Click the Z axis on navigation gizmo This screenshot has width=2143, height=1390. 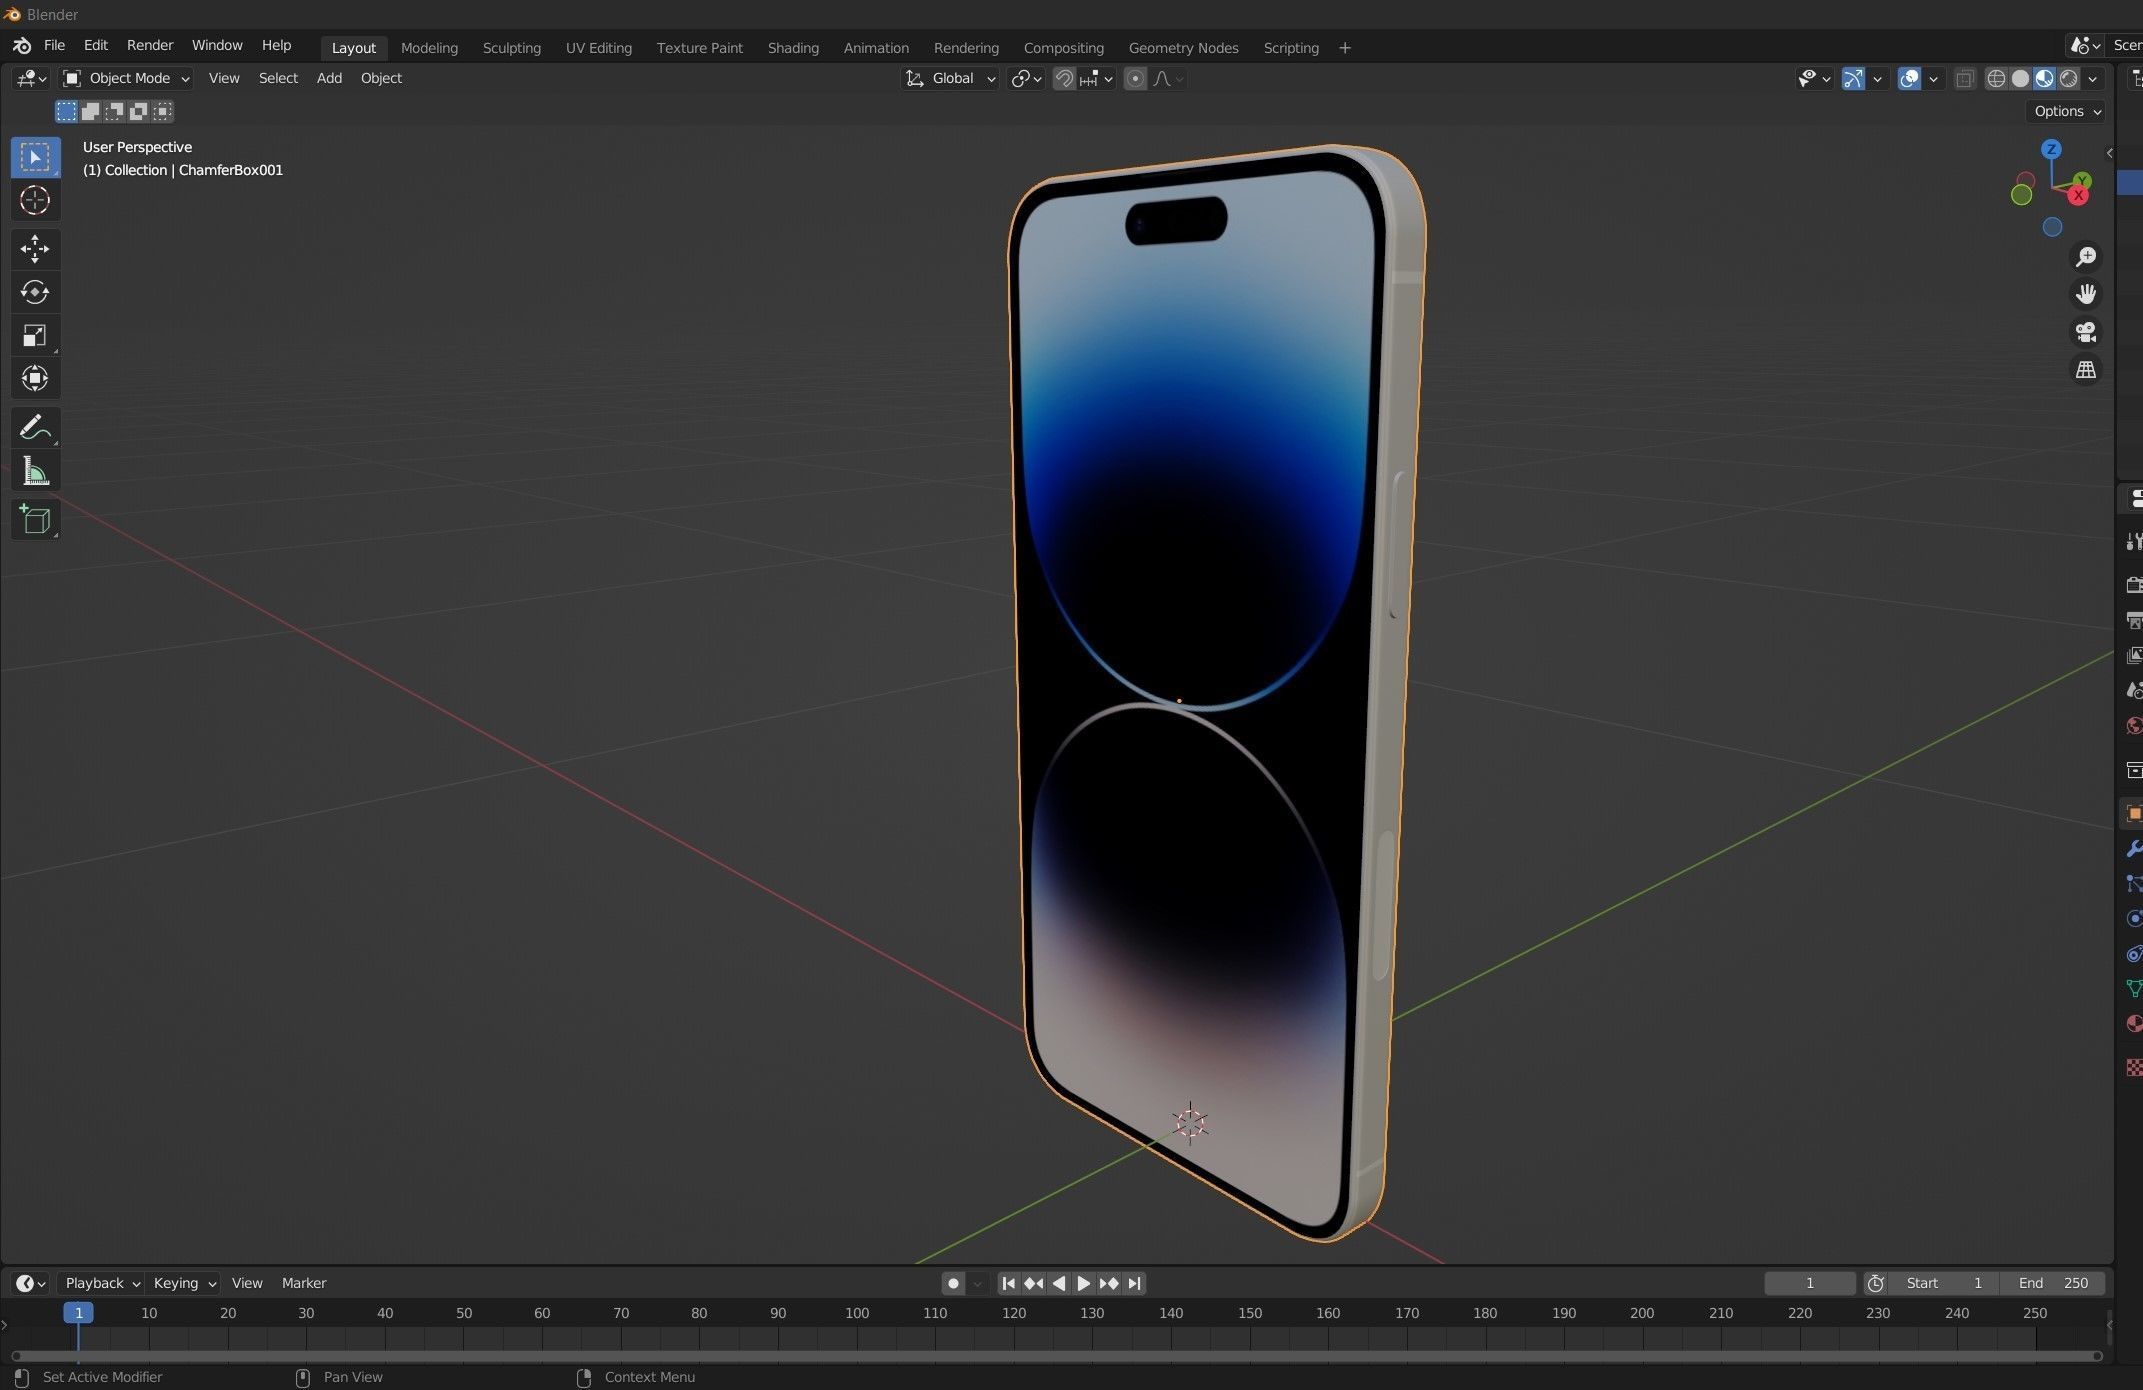(2051, 149)
